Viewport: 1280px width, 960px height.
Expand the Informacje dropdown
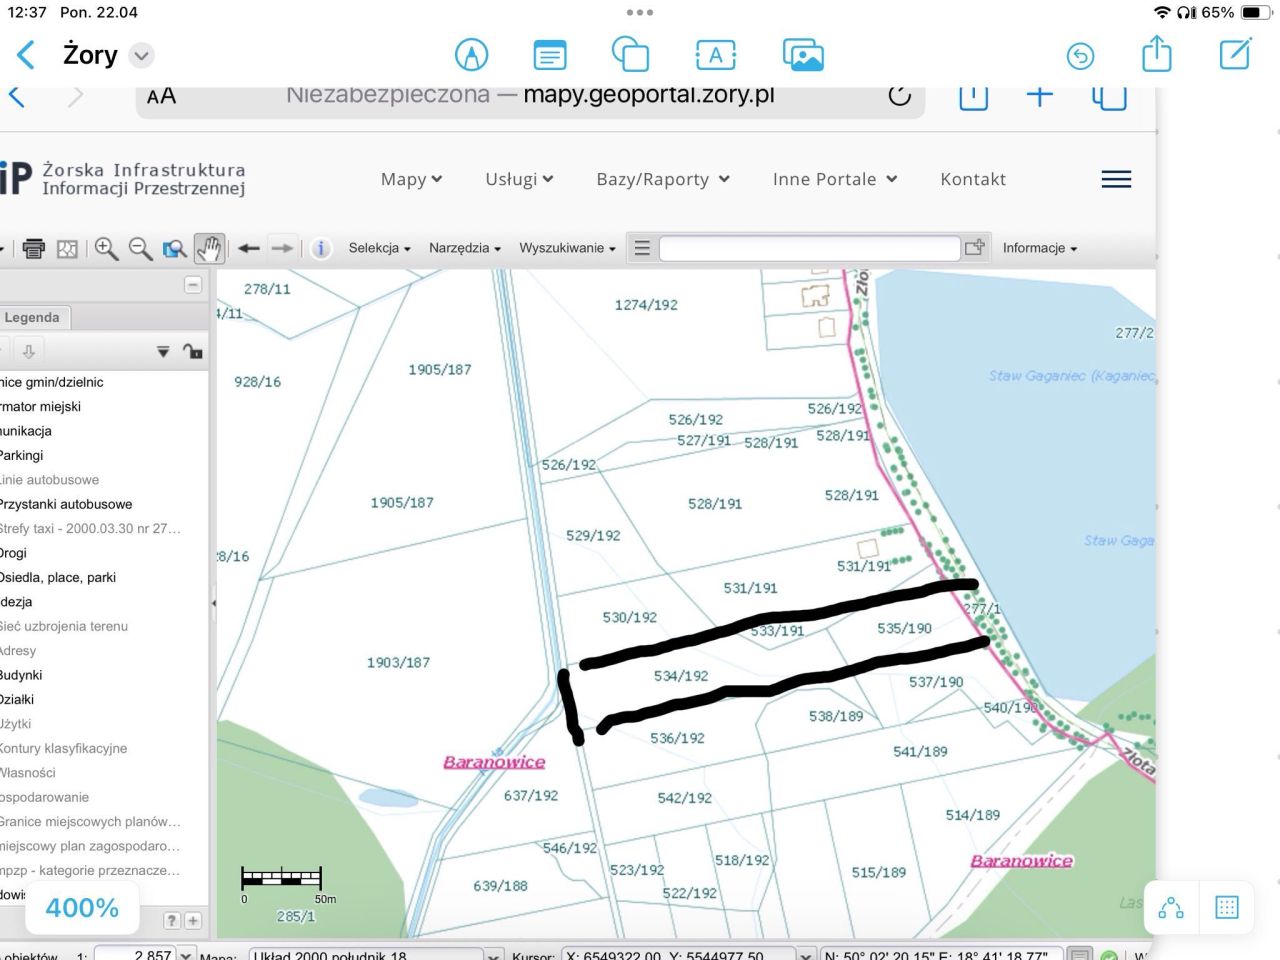pyautogui.click(x=1040, y=248)
